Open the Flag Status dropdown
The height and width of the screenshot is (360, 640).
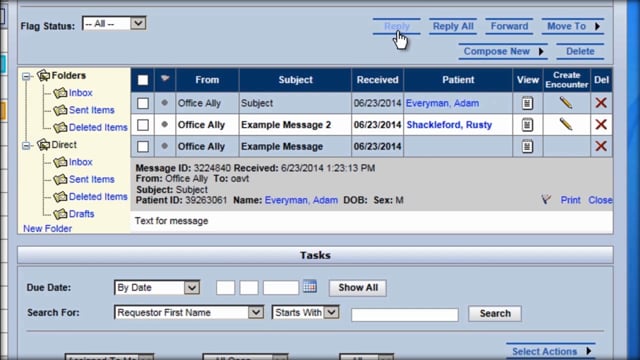[x=114, y=24]
